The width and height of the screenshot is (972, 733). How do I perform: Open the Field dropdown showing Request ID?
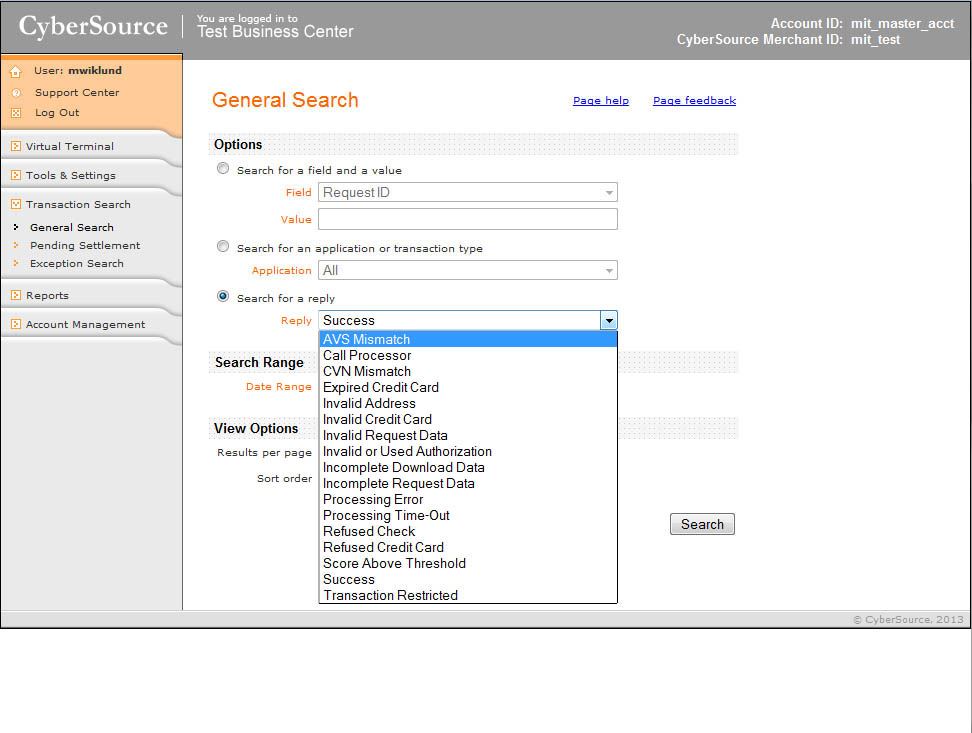[468, 192]
